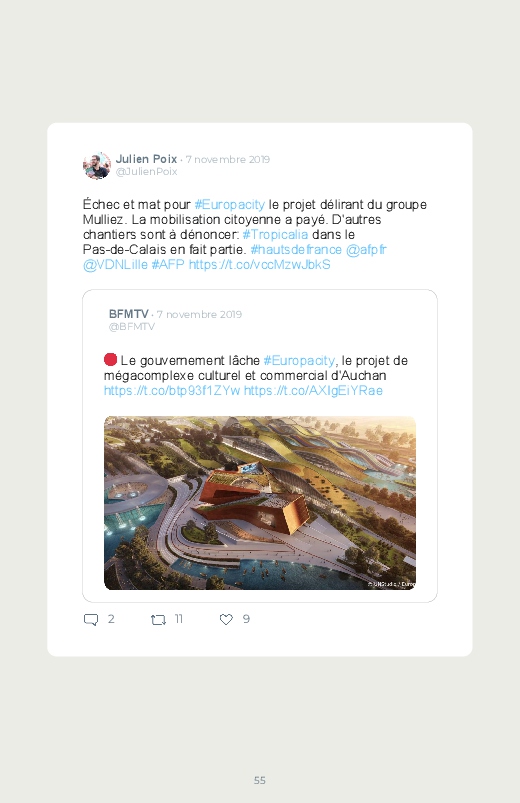Open Julien Poix profile avatar
The width and height of the screenshot is (520, 803).
[x=97, y=165]
